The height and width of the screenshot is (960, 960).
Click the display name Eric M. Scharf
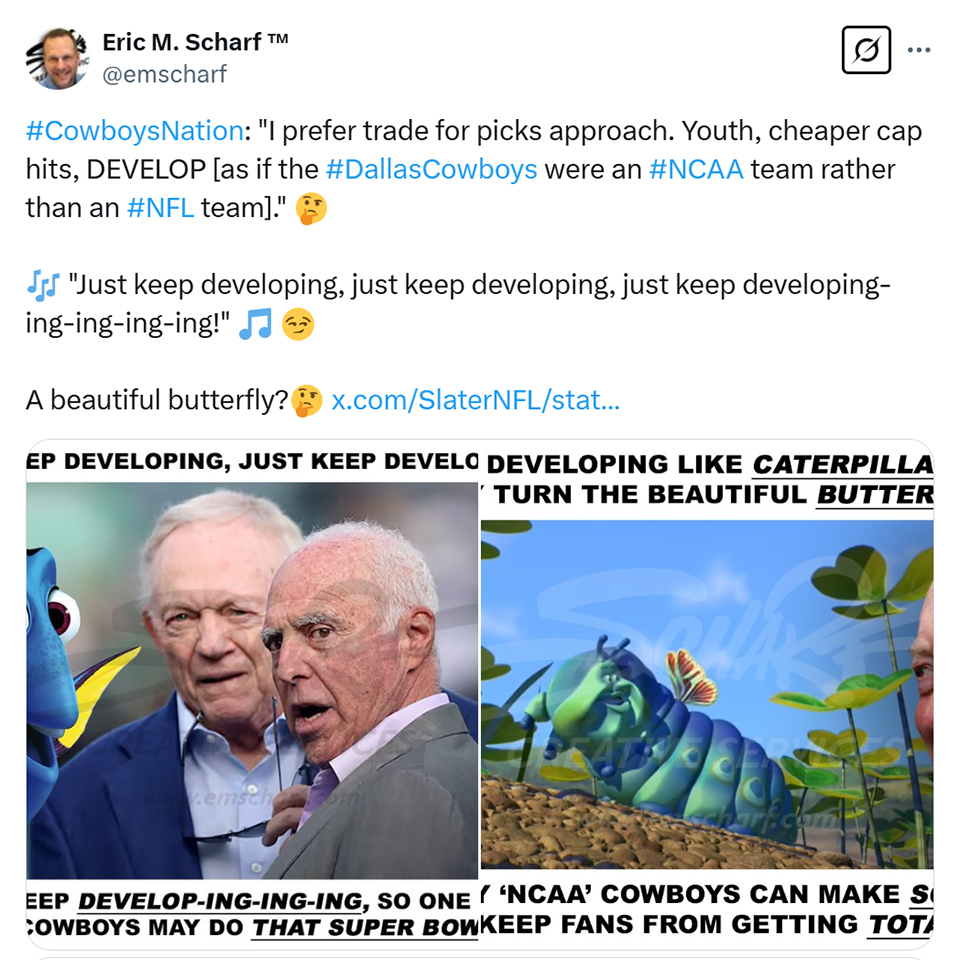[195, 42]
